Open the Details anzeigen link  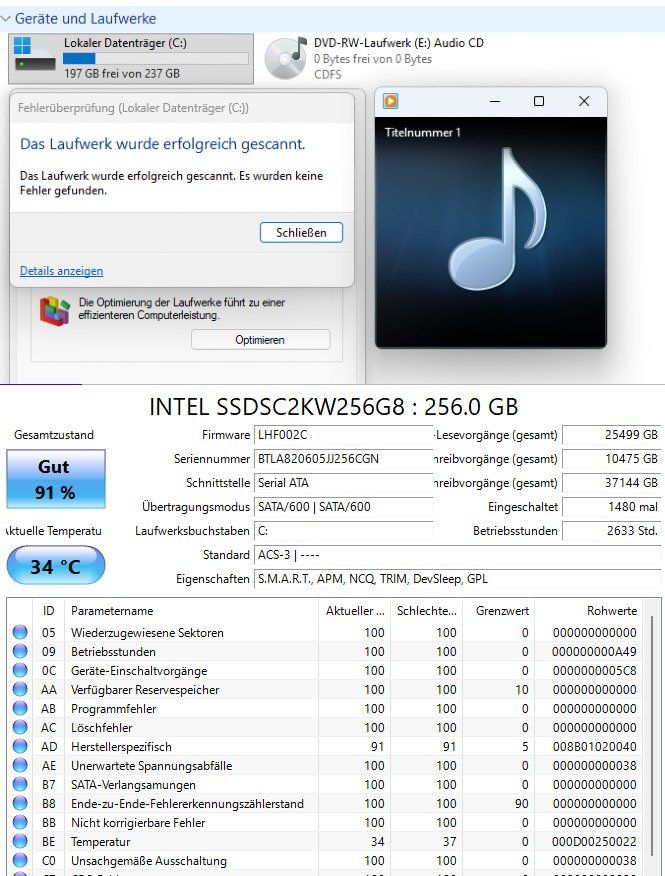tap(61, 270)
